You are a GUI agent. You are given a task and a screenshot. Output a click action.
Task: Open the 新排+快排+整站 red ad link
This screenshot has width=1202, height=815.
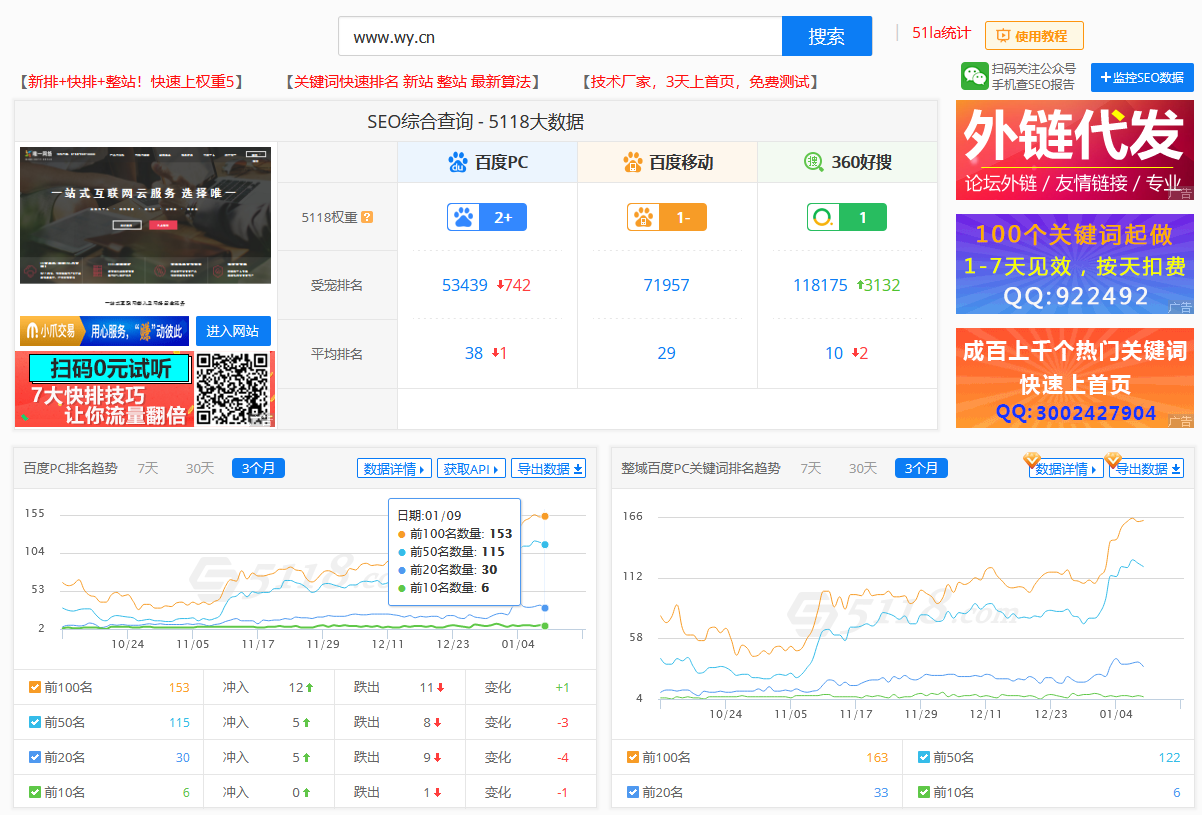click(x=131, y=82)
